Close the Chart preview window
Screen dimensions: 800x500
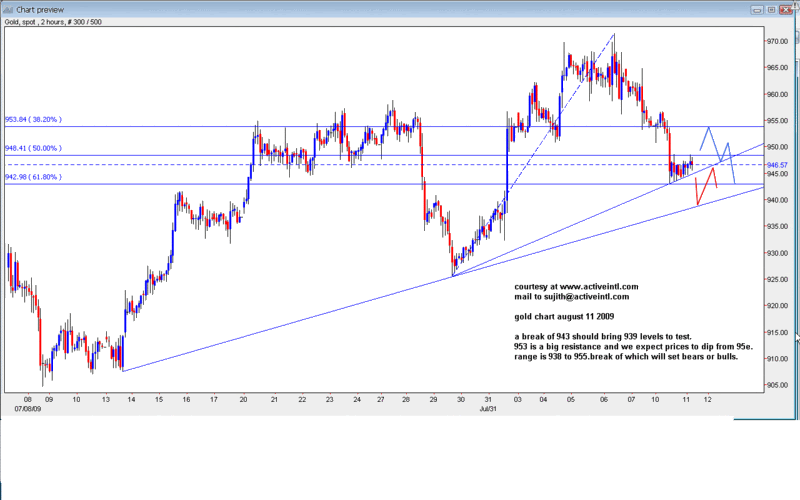click(787, 8)
